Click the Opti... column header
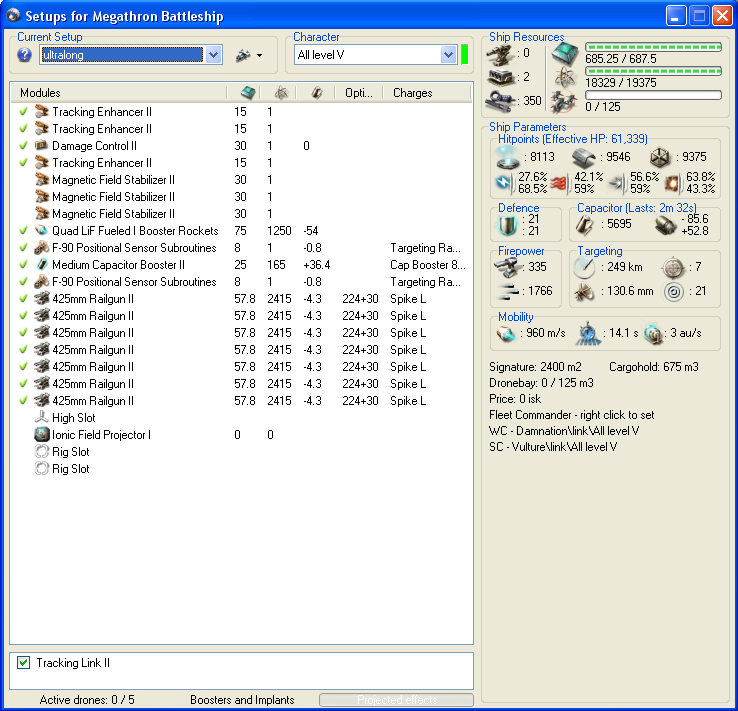Screen dimensions: 738x711 click(359, 93)
